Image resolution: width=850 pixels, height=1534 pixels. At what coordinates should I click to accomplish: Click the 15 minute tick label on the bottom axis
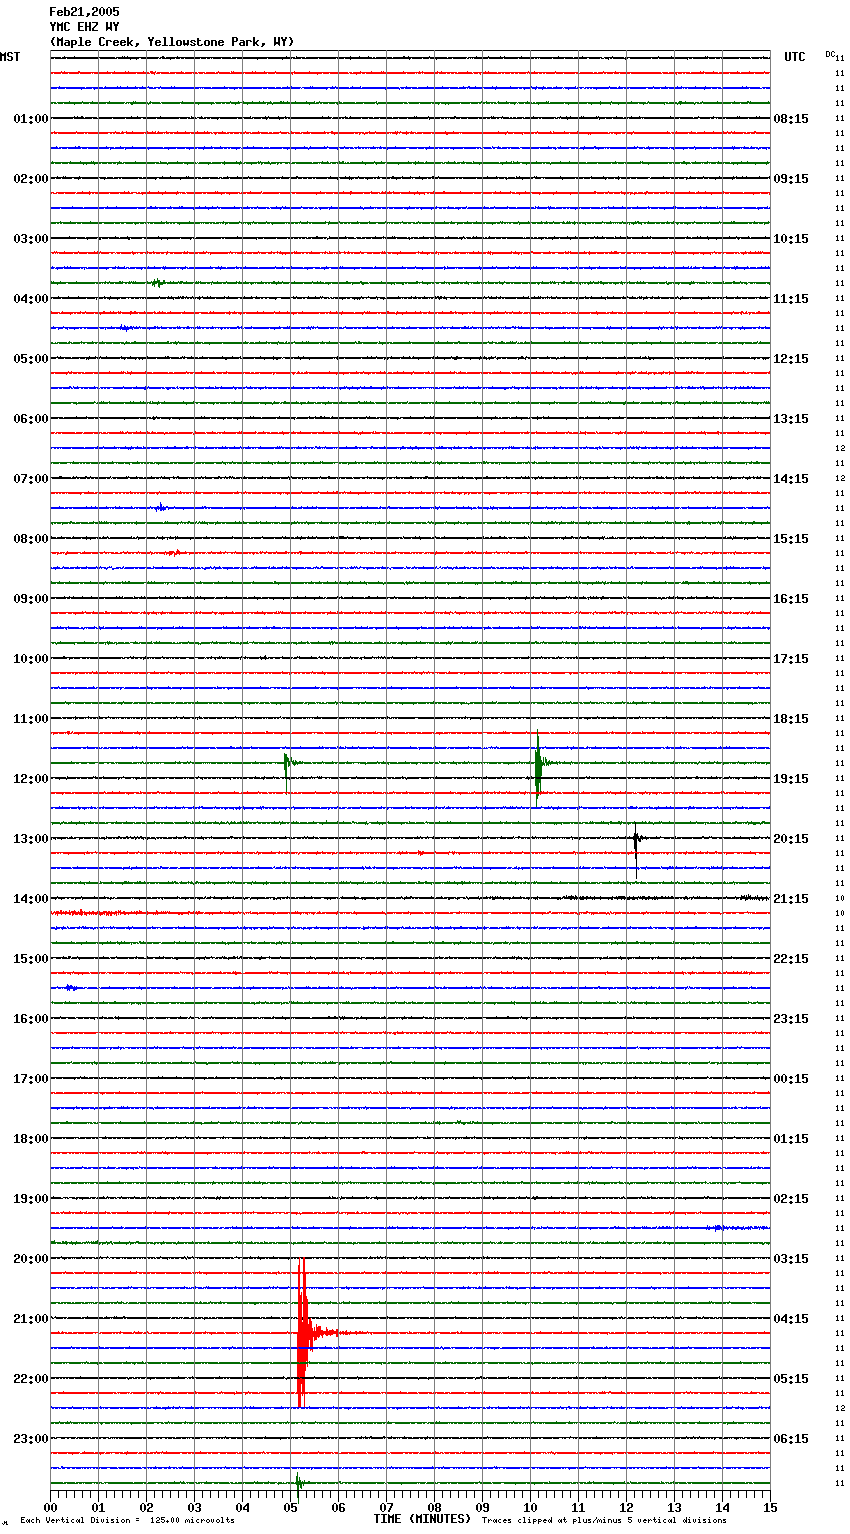coord(770,1507)
